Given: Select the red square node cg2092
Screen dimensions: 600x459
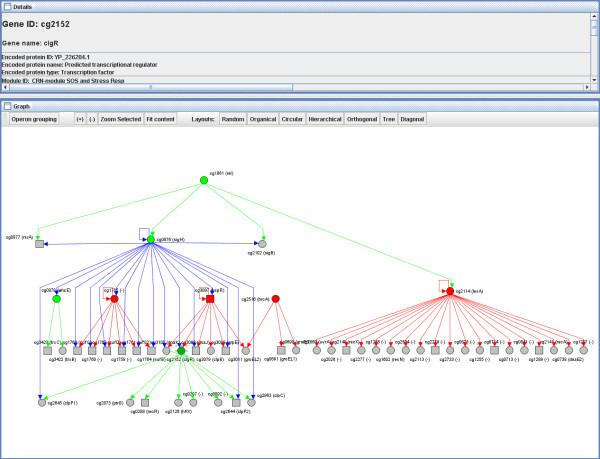Looking at the screenshot, I should [211, 298].
